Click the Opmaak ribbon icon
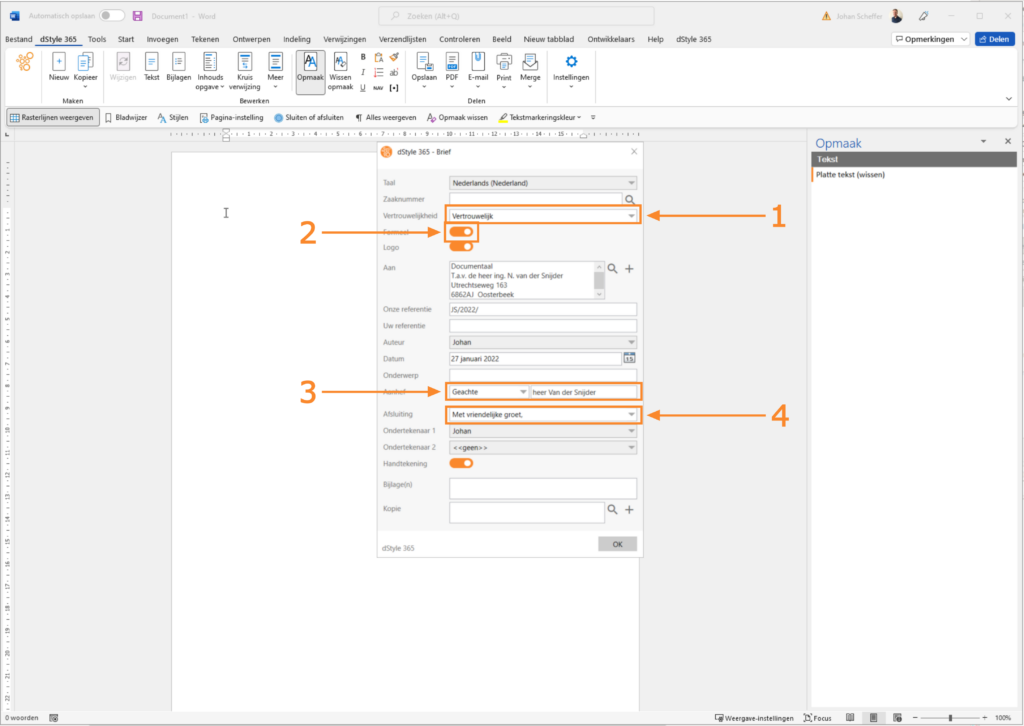This screenshot has width=1024, height=726. tap(310, 62)
